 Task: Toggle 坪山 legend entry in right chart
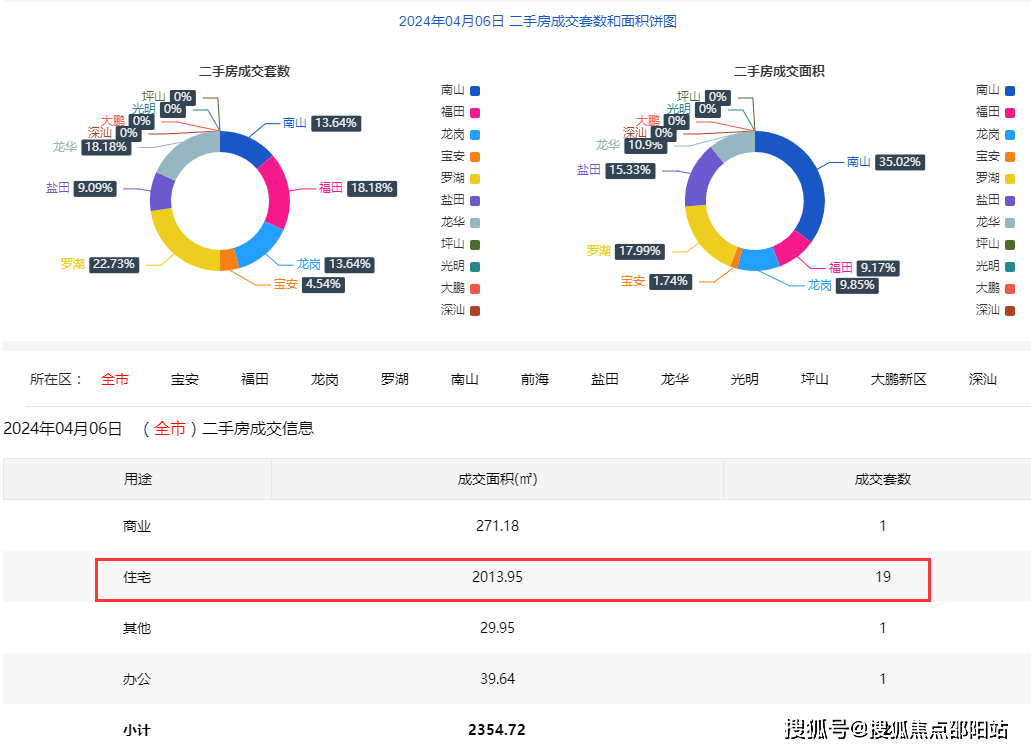pyautogui.click(x=995, y=244)
